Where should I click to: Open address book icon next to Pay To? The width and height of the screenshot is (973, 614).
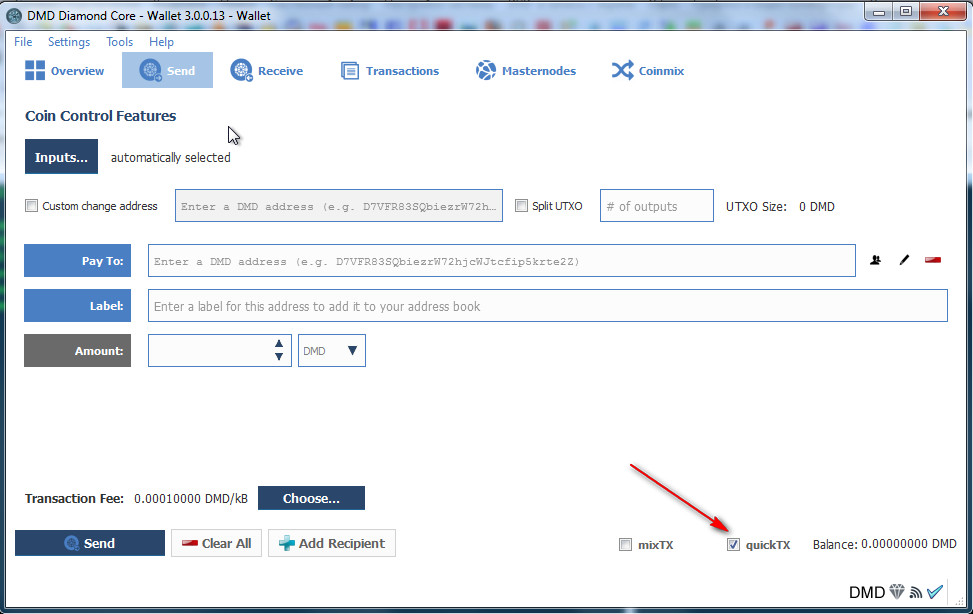876,260
